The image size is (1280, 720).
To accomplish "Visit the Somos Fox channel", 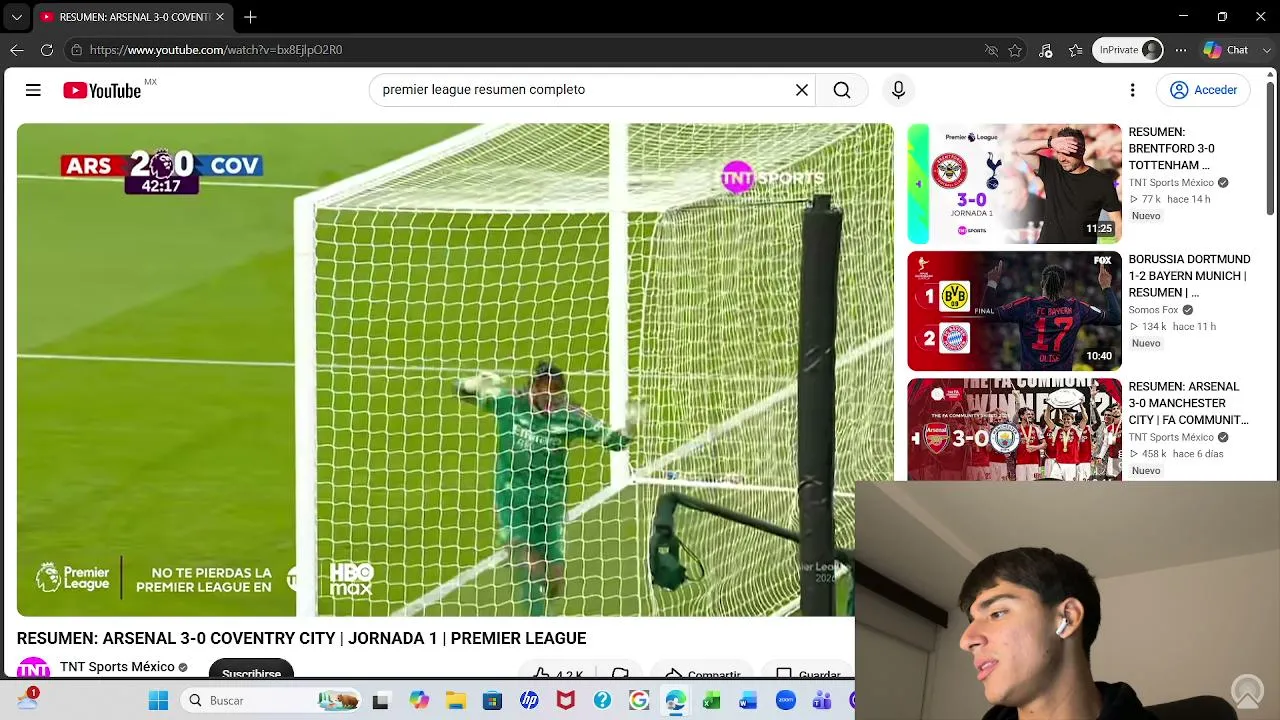I will coord(1153,310).
